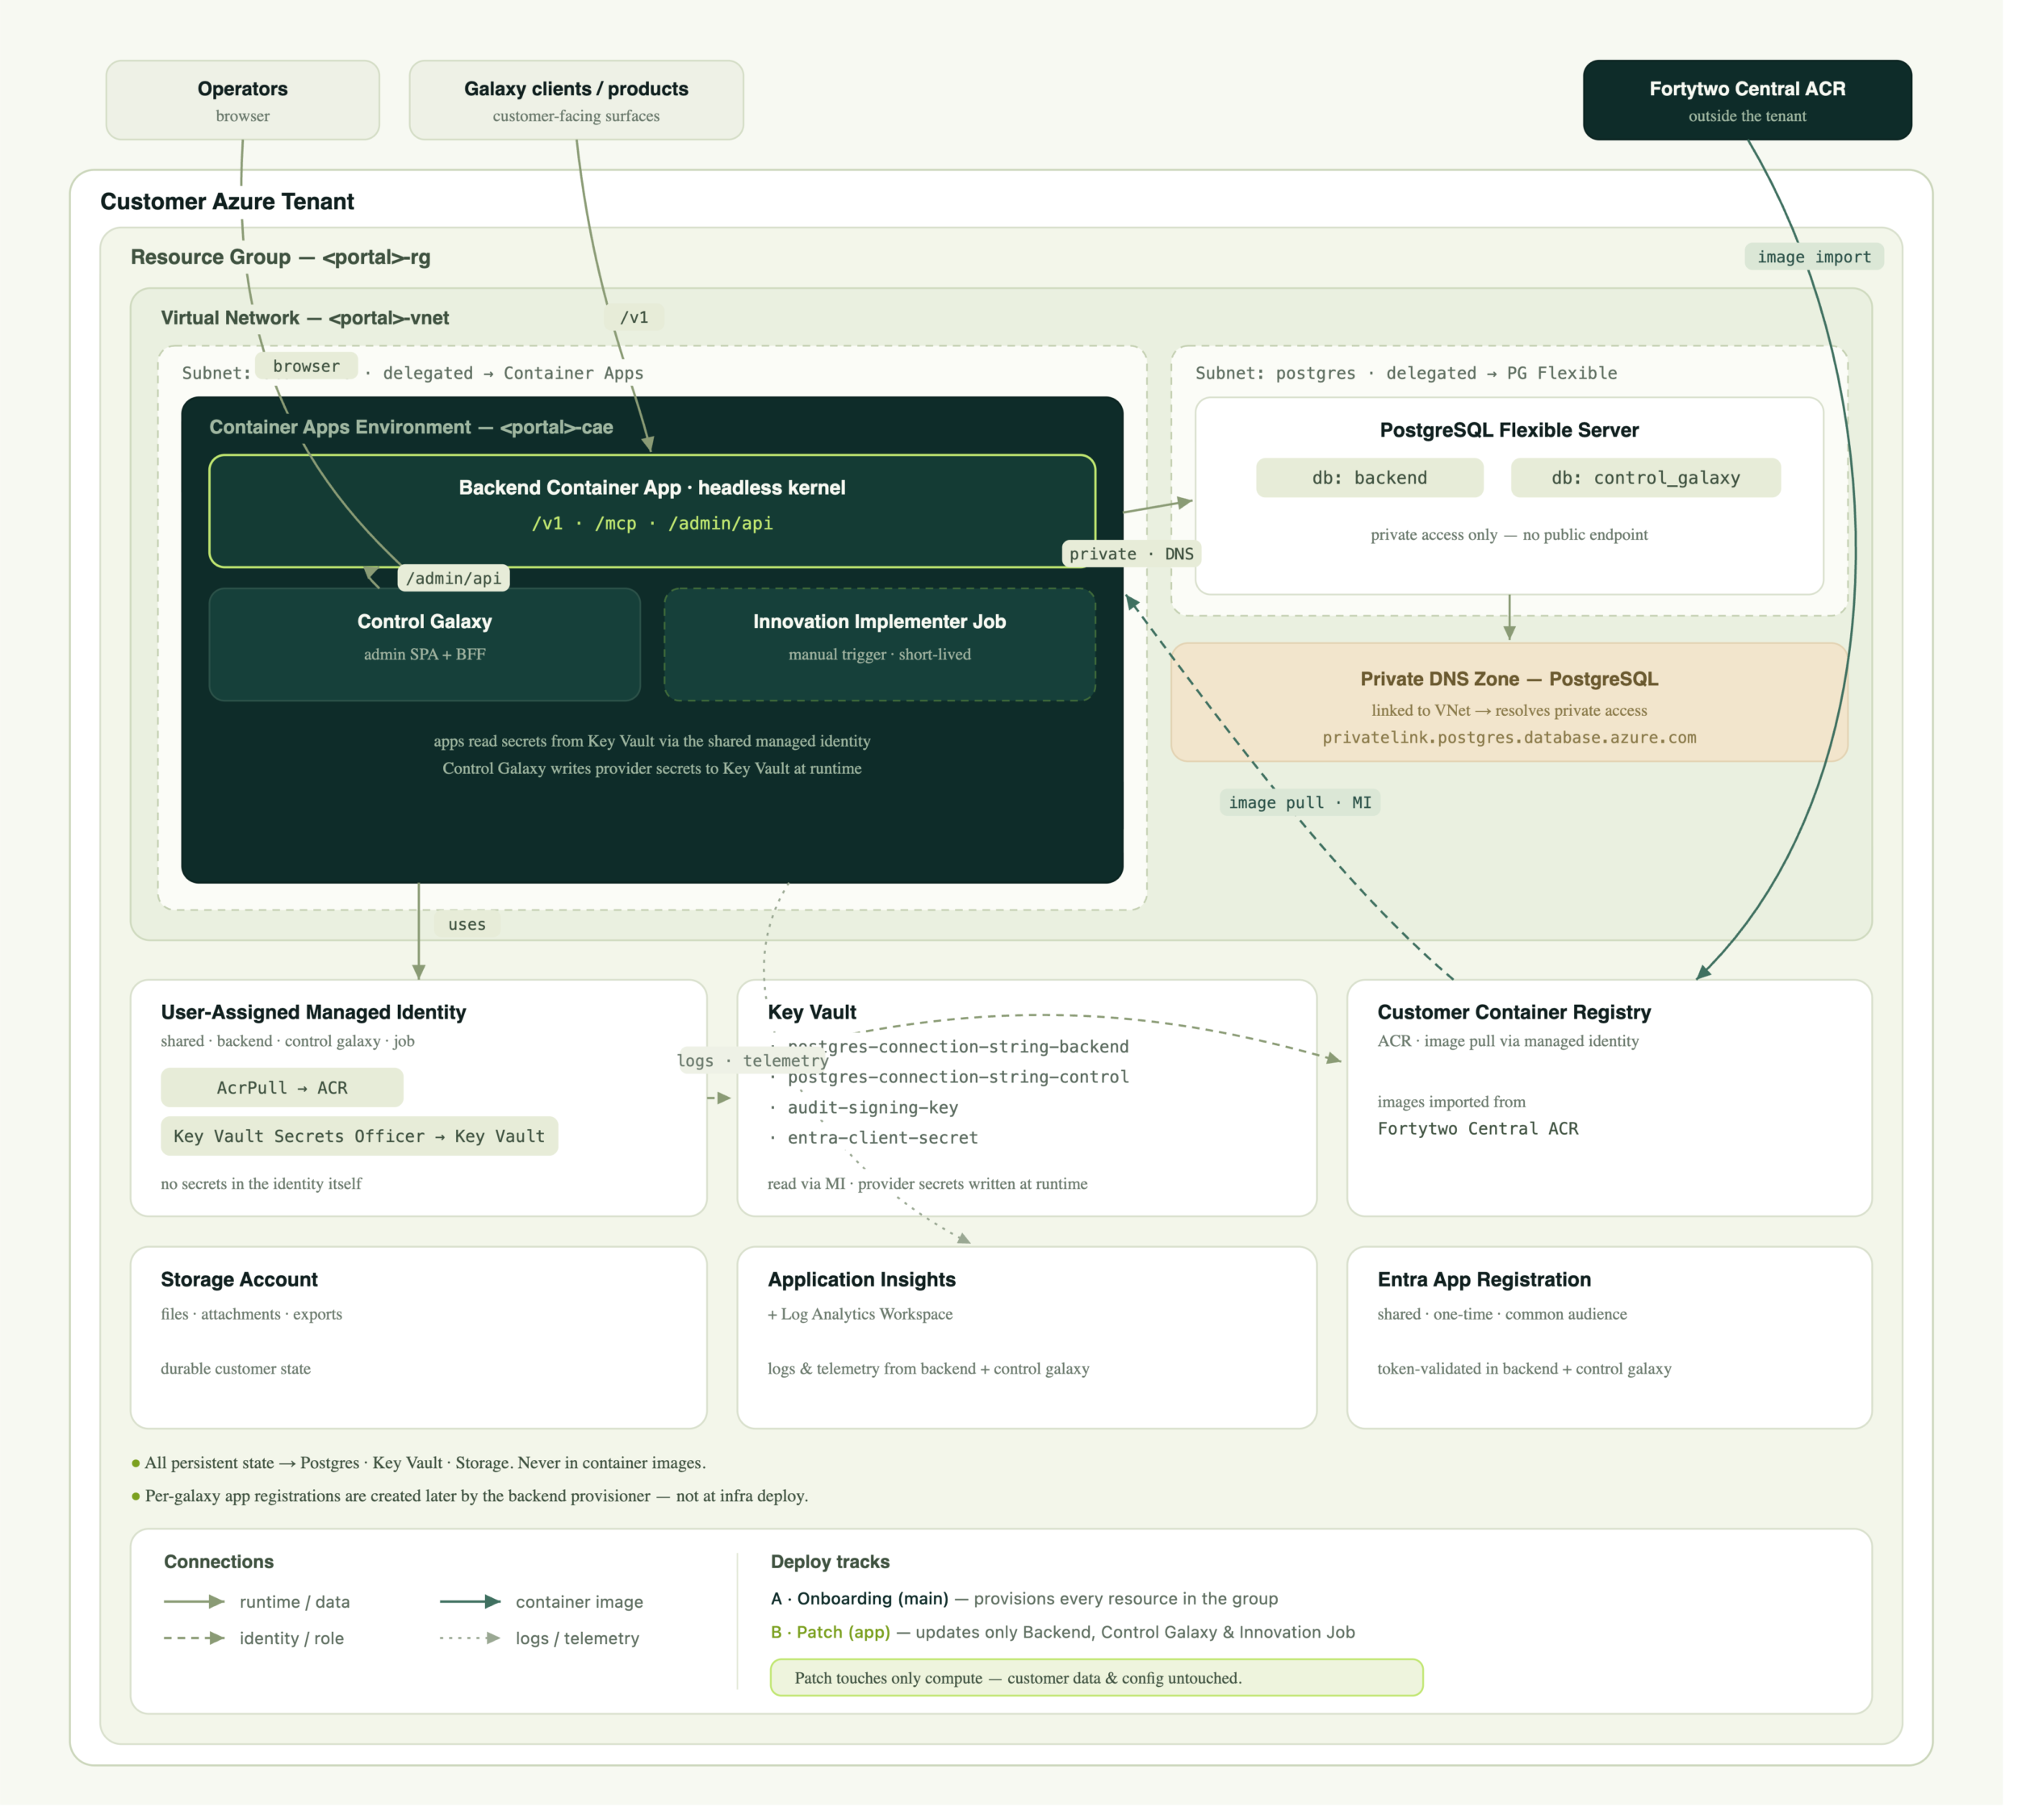Select 'Key Vault Secrets Officer → Key Vault' chip

(x=359, y=1136)
